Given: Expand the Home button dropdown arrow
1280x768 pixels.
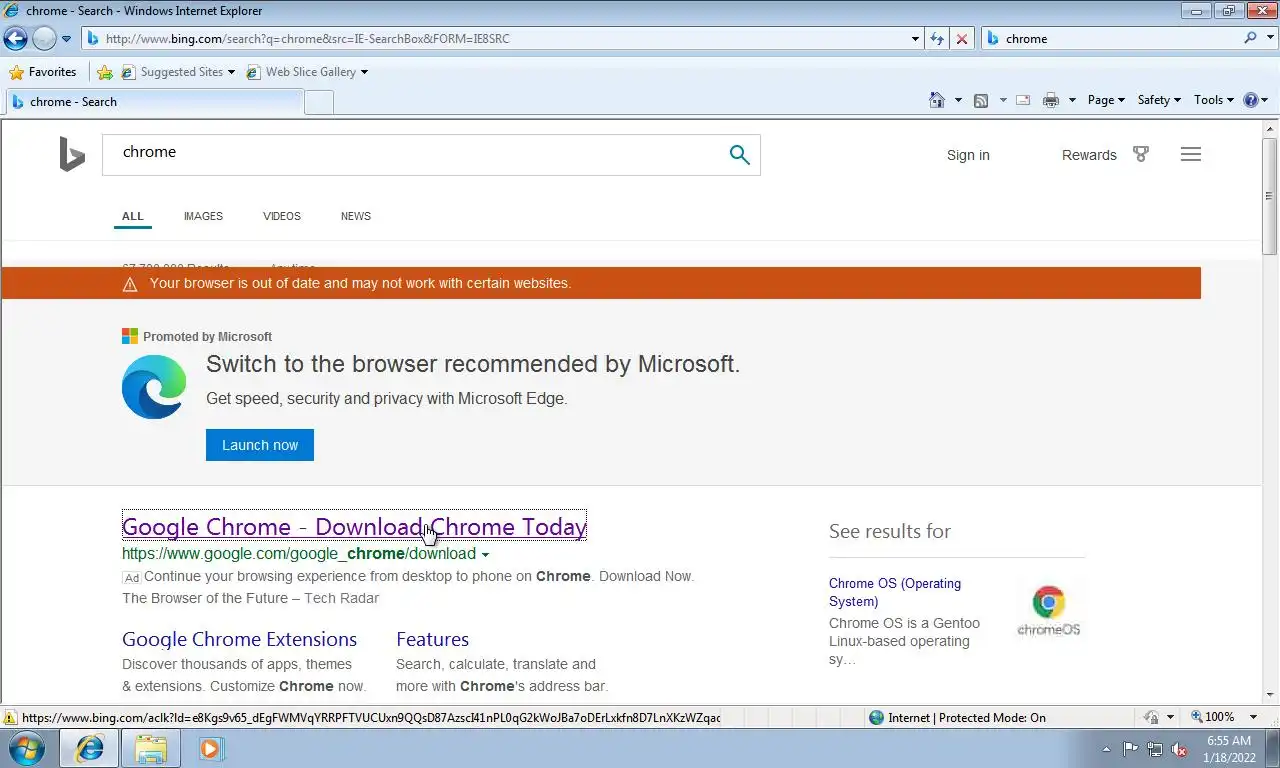Looking at the screenshot, I should 958,100.
